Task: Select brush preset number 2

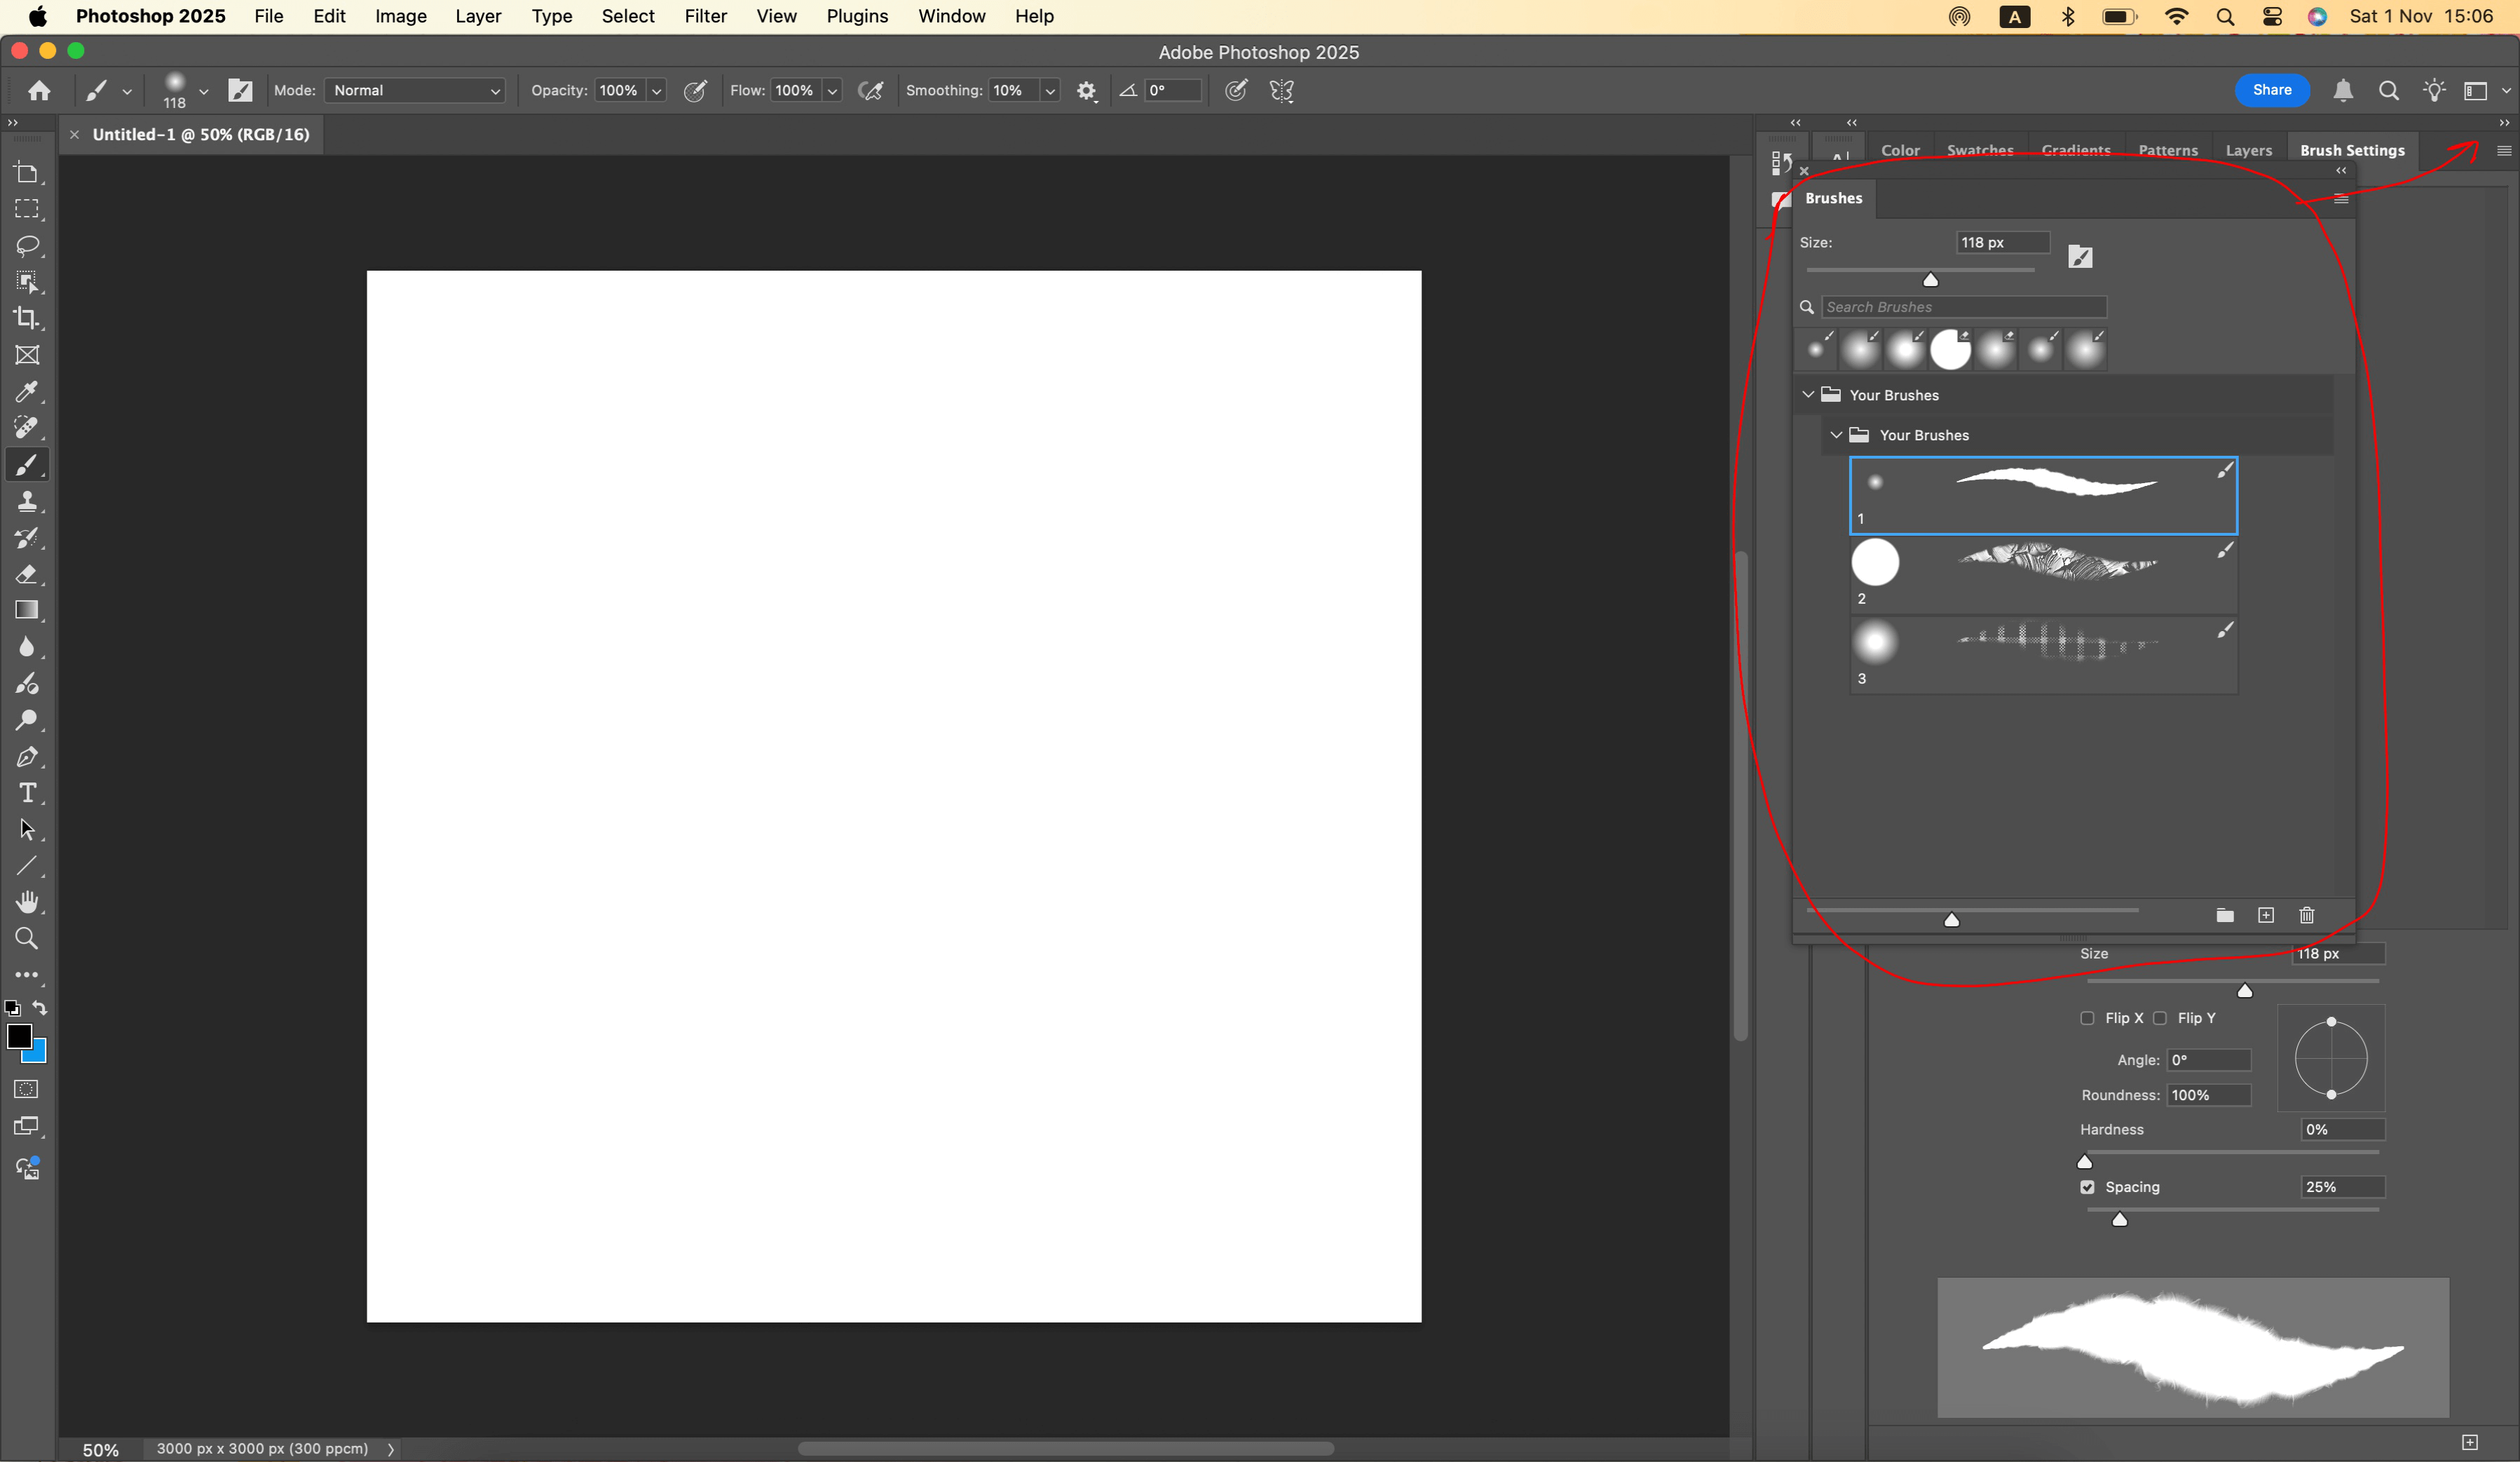Action: point(2042,574)
